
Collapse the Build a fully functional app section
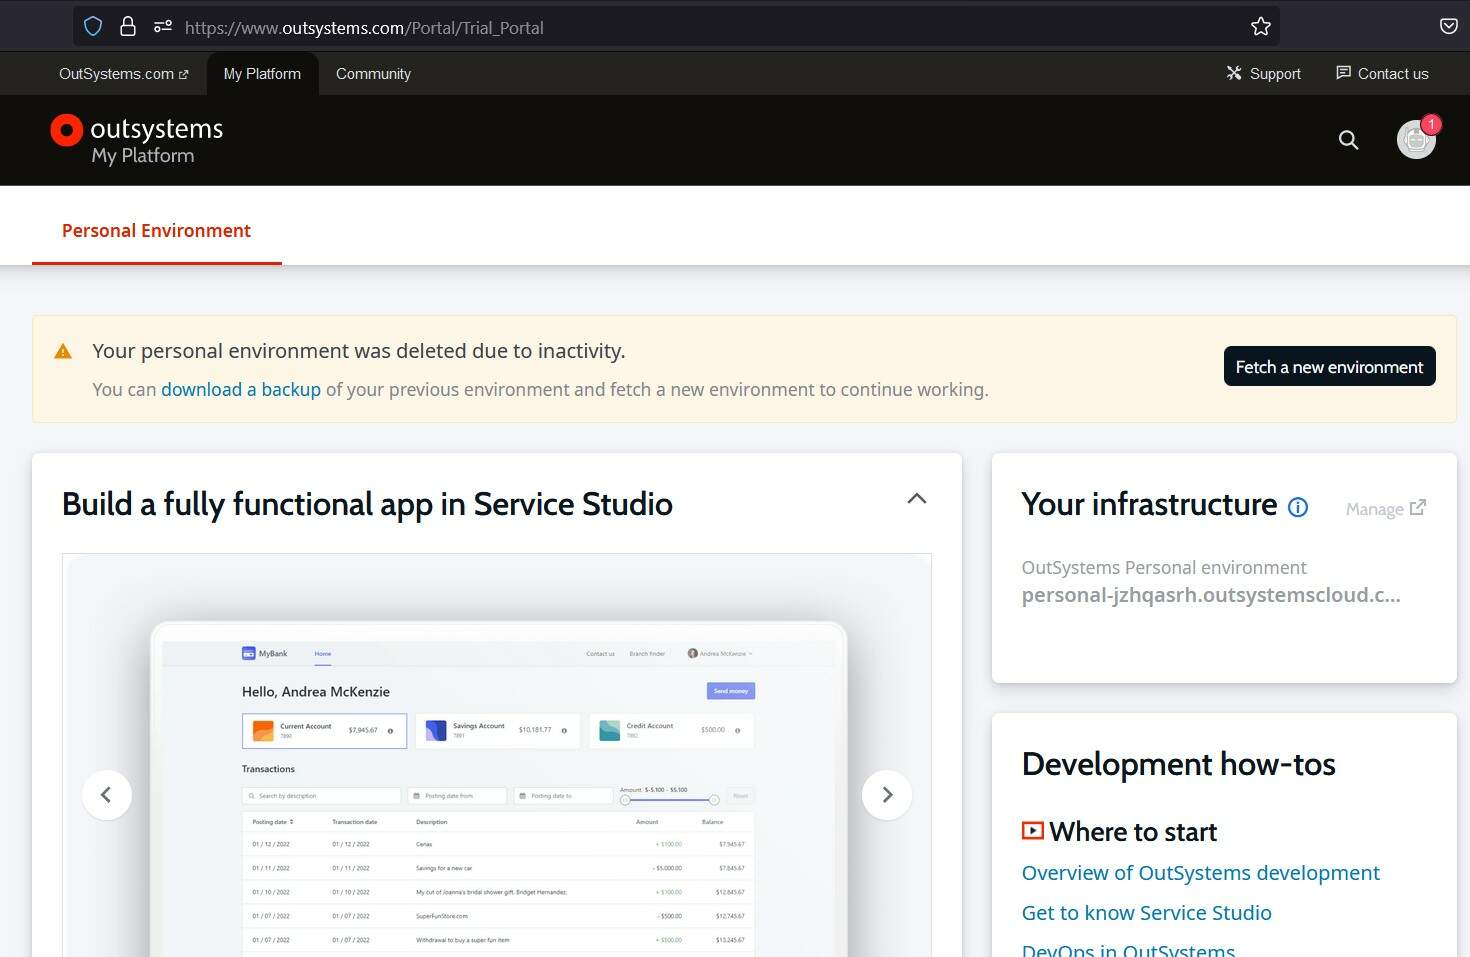[917, 498]
